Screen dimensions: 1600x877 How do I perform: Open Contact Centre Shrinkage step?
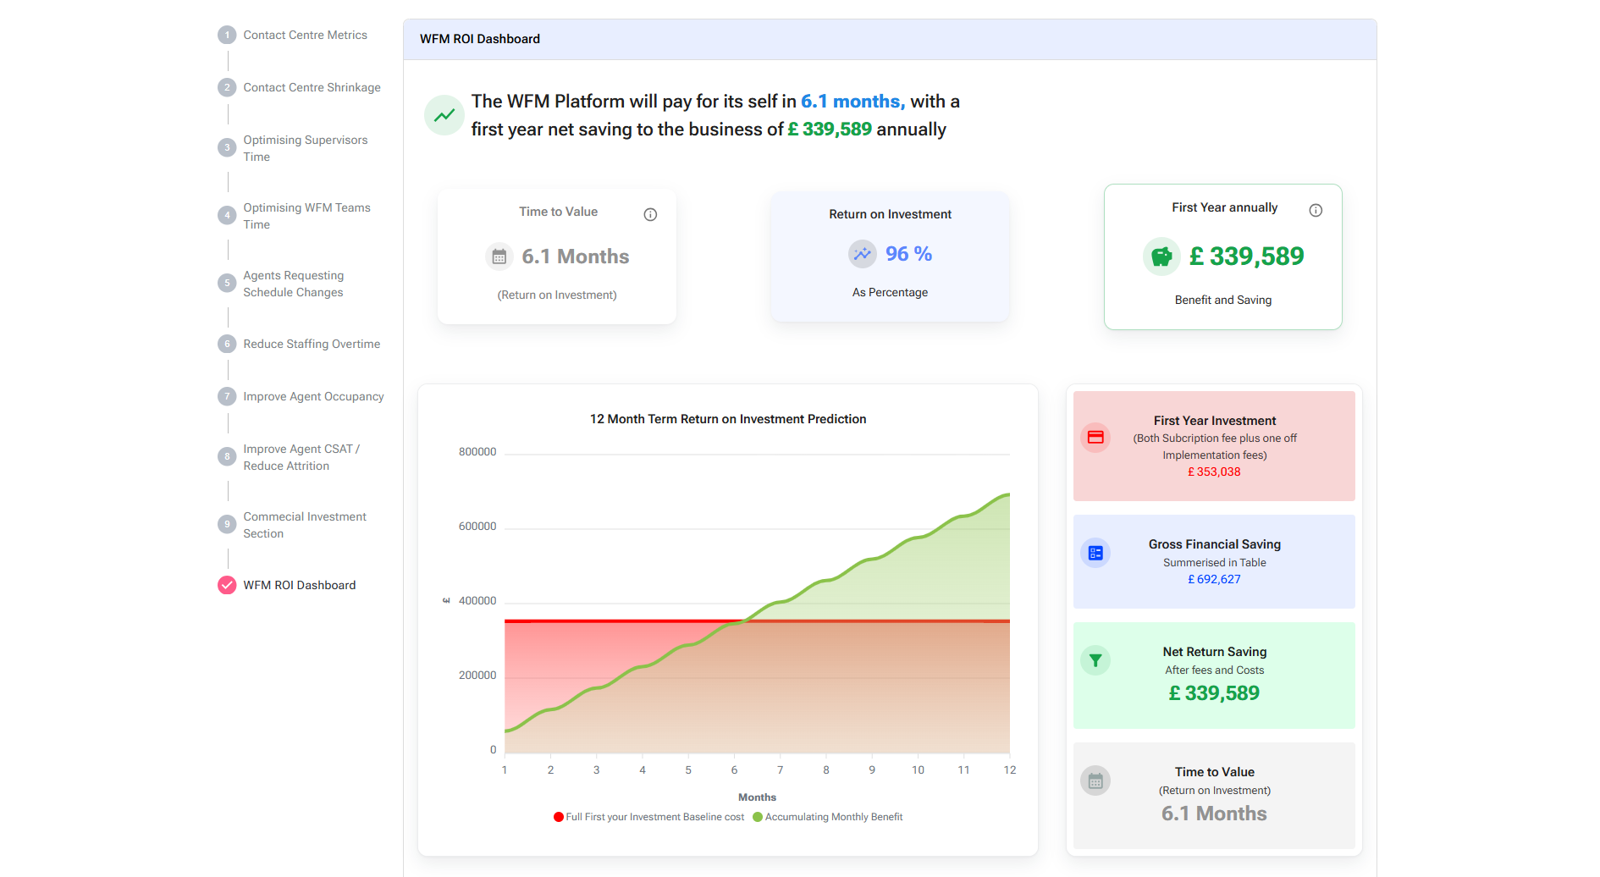click(312, 88)
